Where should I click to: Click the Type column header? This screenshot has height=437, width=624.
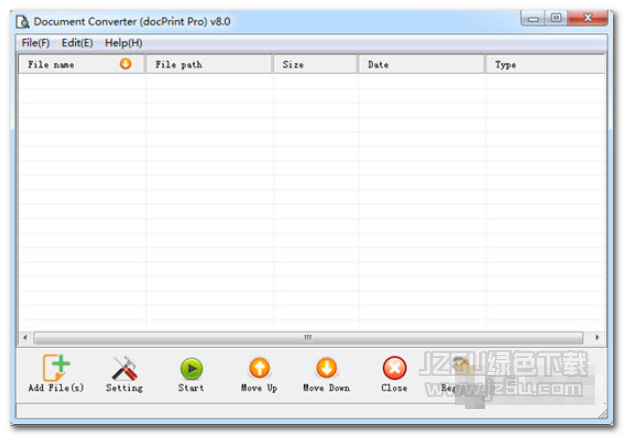pyautogui.click(x=546, y=64)
